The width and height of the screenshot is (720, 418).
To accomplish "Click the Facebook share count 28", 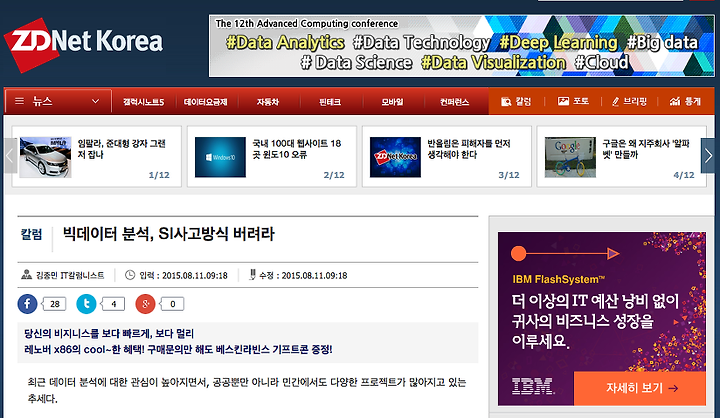I will [54, 304].
